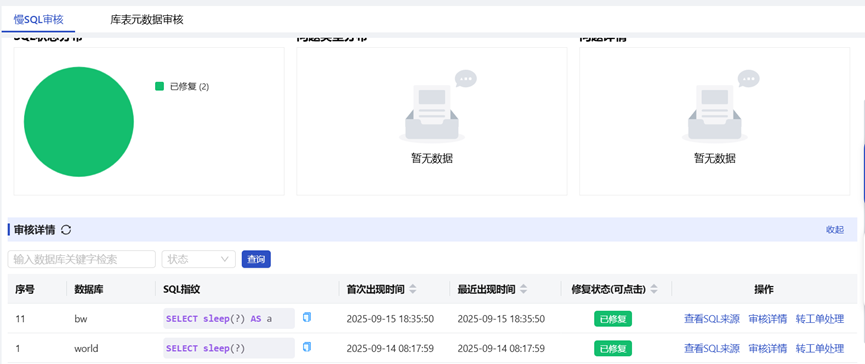Click the 查询 button
The width and height of the screenshot is (865, 364).
click(256, 259)
